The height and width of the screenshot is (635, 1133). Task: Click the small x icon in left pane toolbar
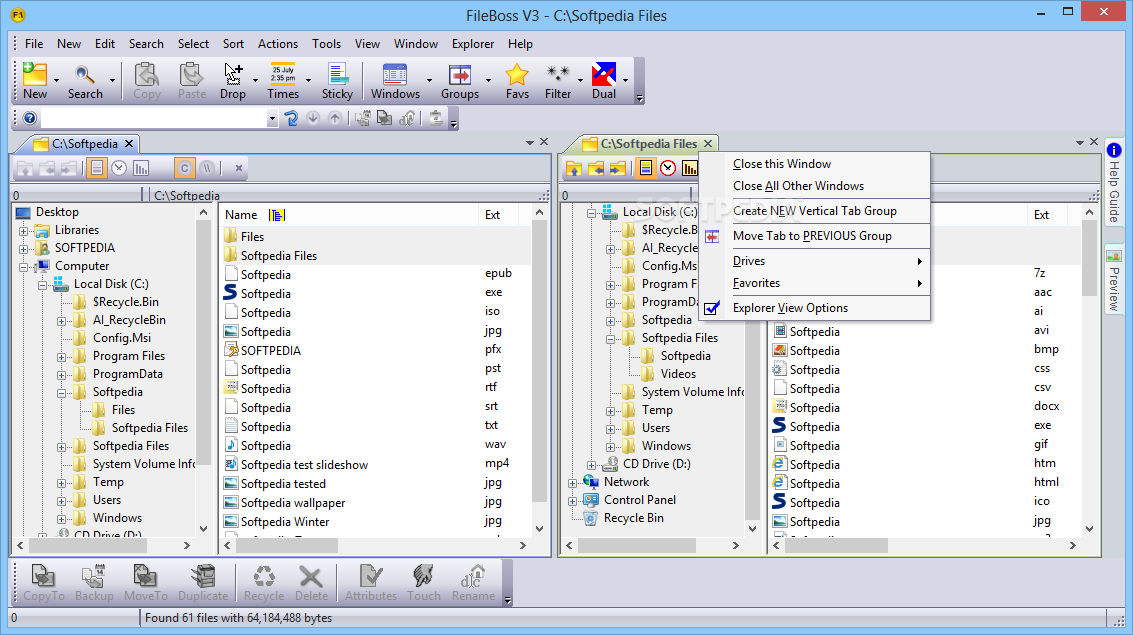[238, 168]
